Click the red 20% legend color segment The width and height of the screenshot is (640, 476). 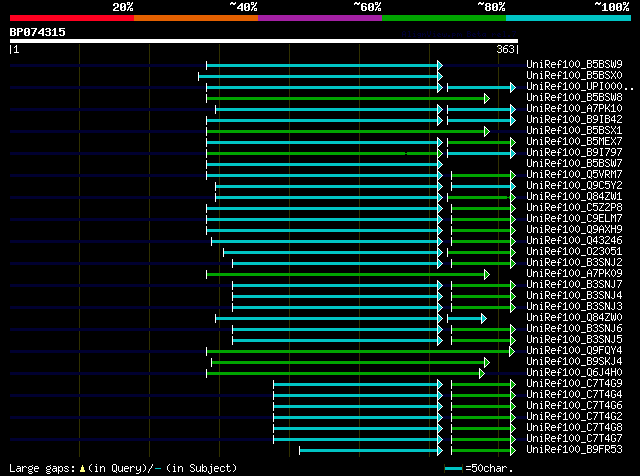click(x=72, y=18)
